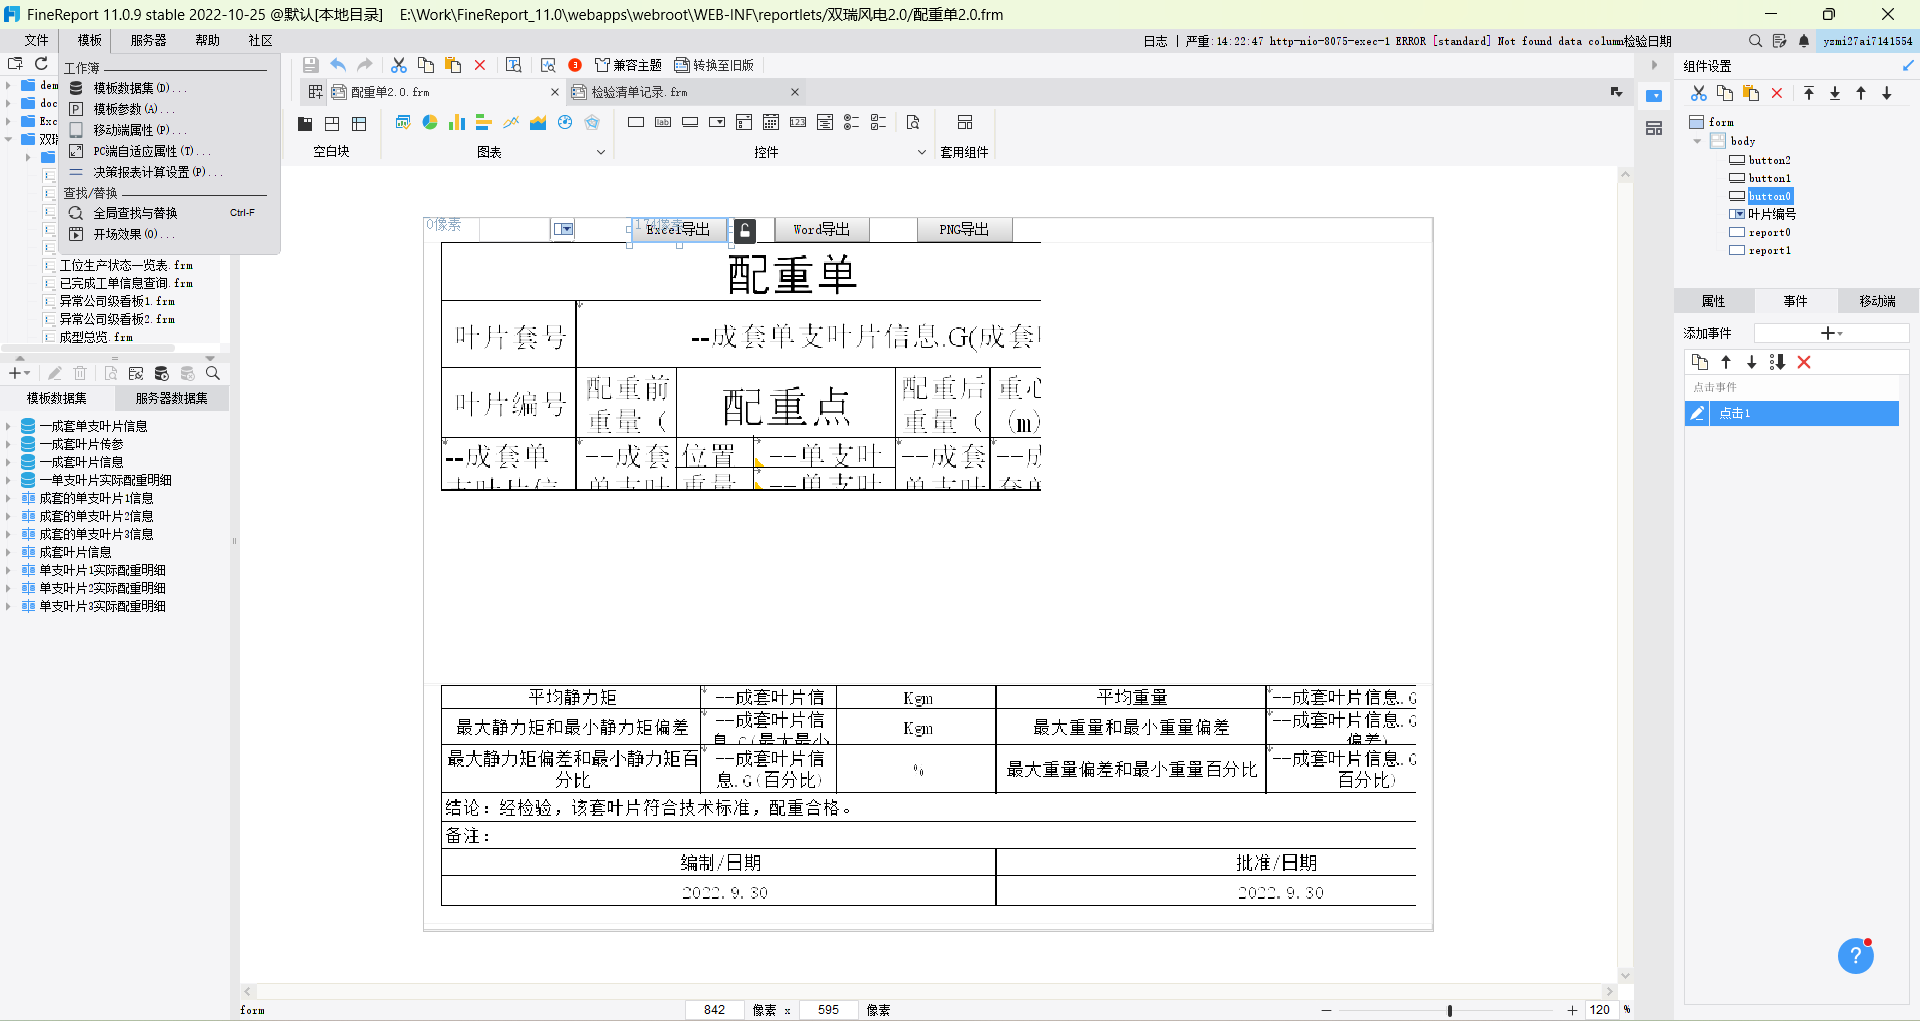This screenshot has width=1920, height=1021.
Task: Add a checkbox group widget
Action: tap(879, 122)
